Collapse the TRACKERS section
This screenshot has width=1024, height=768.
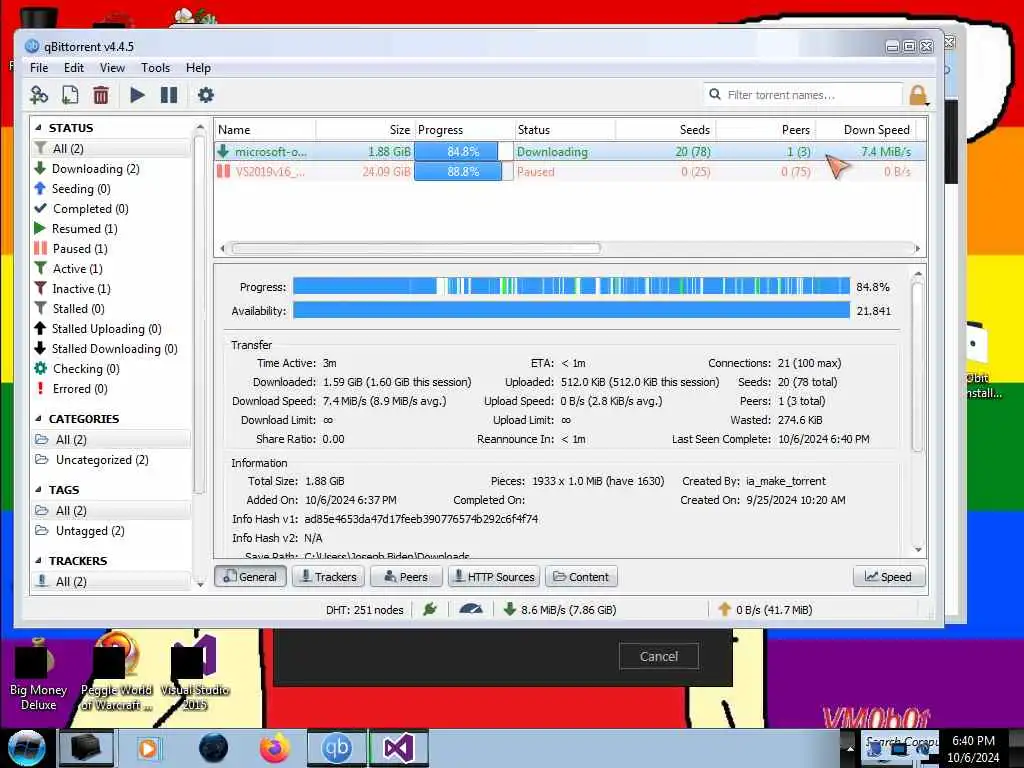[39, 561]
